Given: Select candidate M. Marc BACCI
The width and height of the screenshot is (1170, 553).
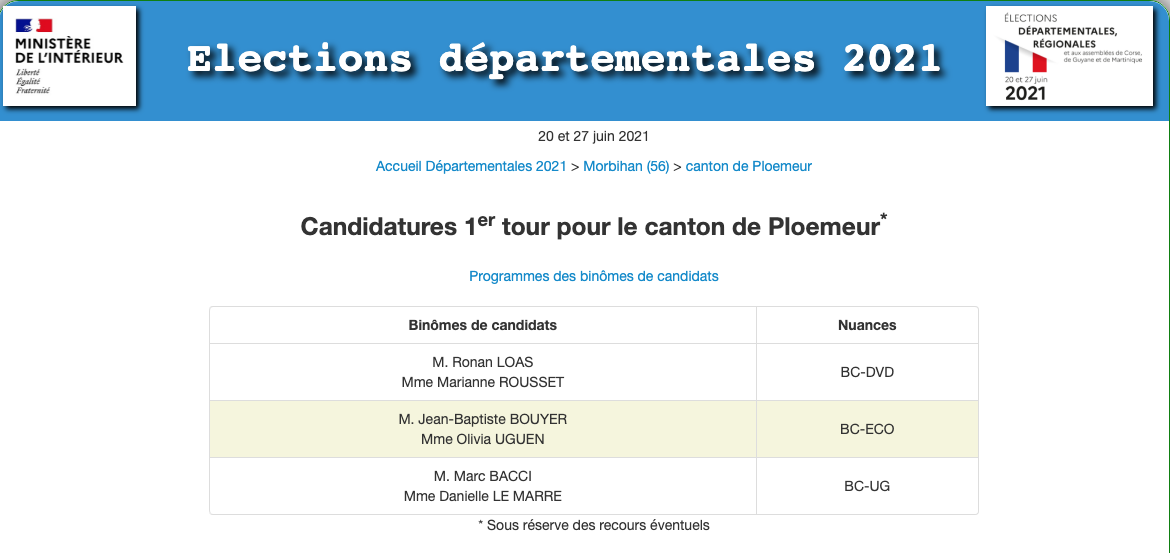Looking at the screenshot, I should coord(483,476).
